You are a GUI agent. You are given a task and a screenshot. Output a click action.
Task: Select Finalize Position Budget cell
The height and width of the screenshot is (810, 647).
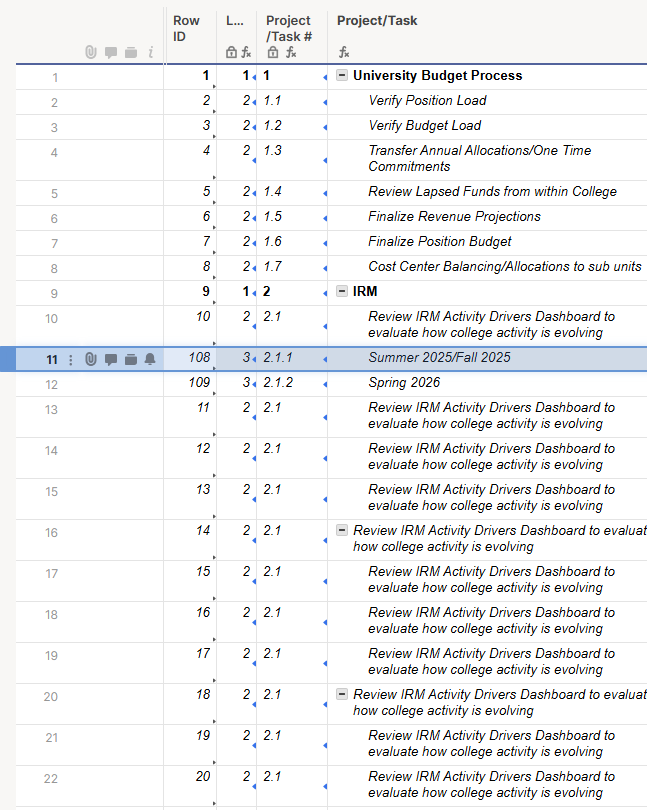tap(487, 242)
